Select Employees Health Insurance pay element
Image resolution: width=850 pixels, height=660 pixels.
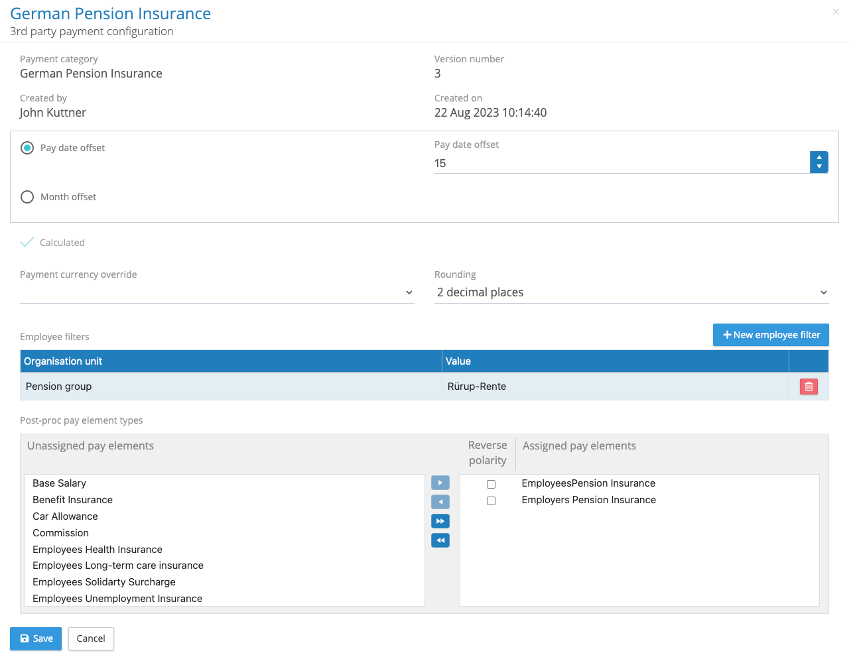97,549
